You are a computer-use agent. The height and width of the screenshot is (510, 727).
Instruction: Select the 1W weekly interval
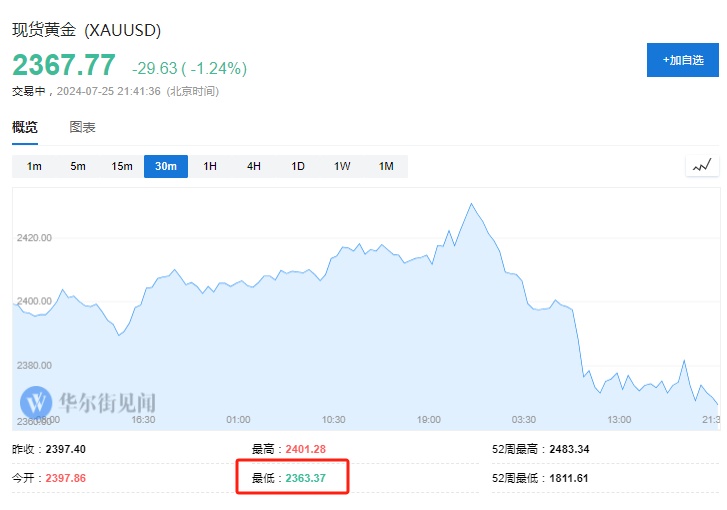[342, 166]
